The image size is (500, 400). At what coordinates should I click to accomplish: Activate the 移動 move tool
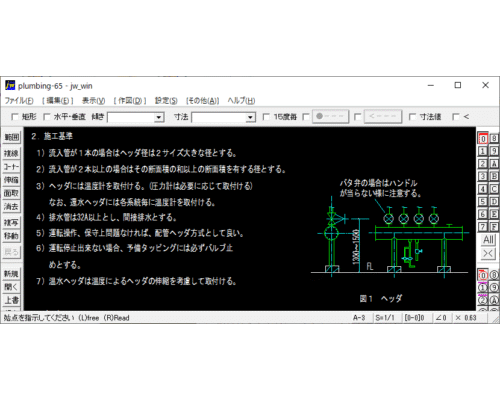[x=11, y=236]
